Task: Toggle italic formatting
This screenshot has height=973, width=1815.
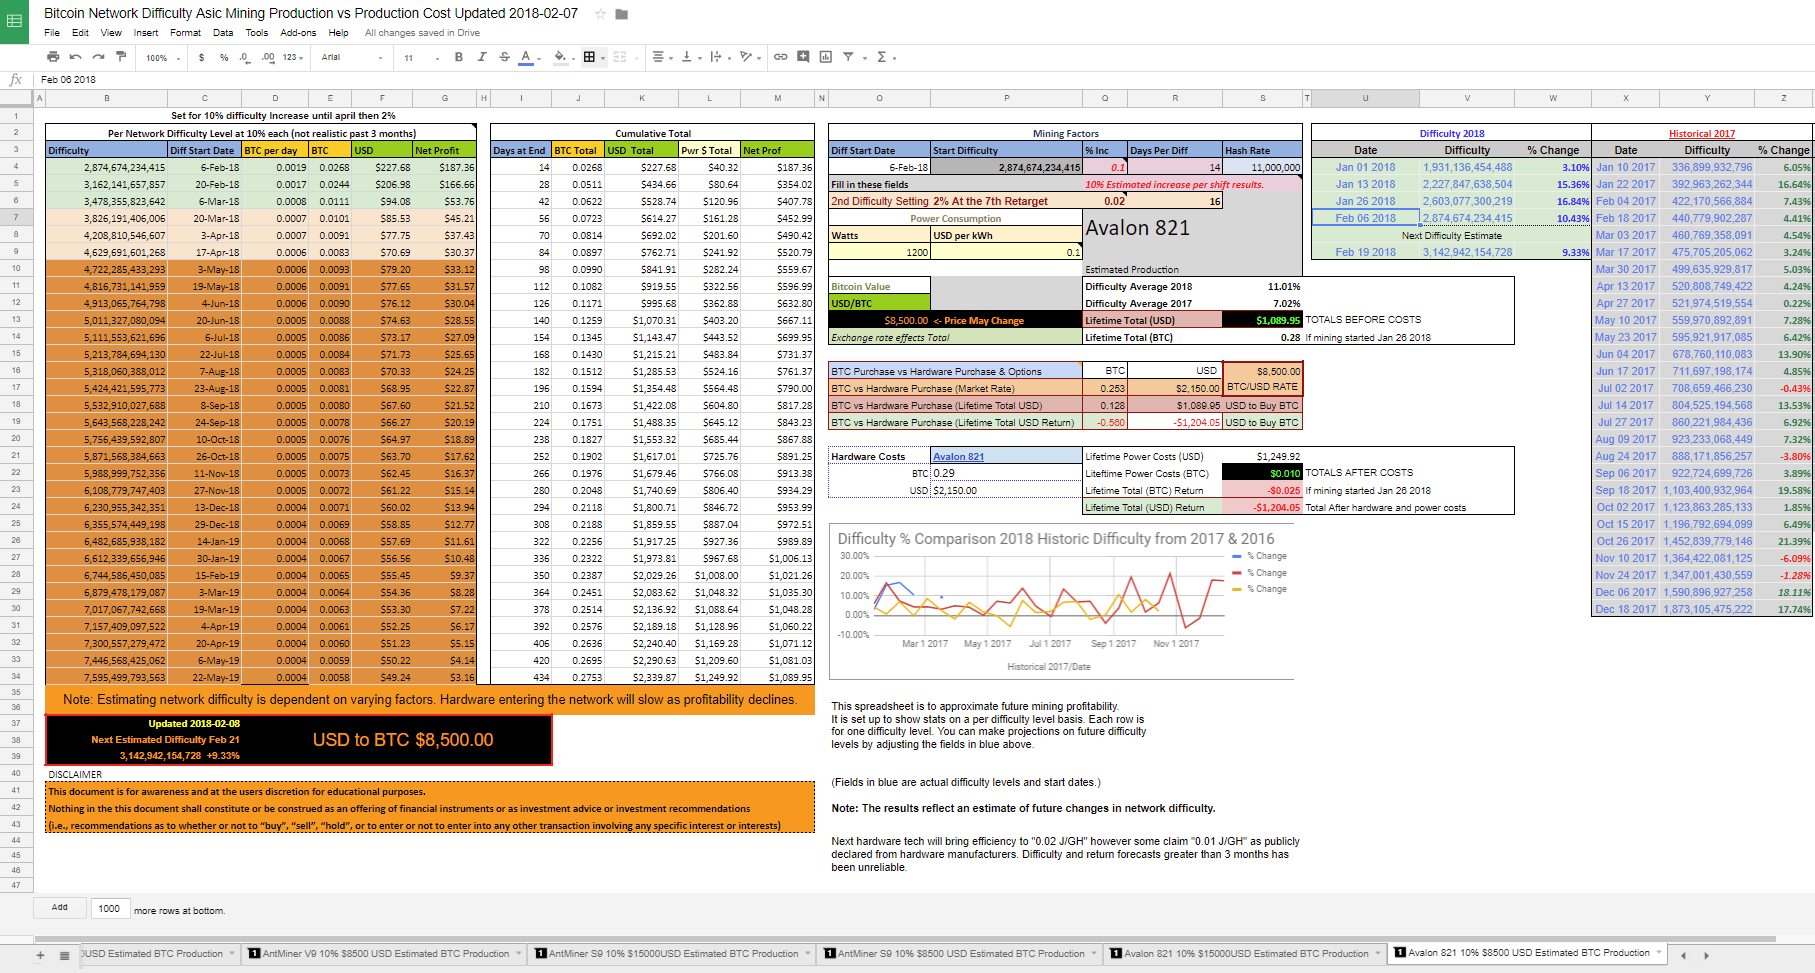Action: click(x=481, y=57)
